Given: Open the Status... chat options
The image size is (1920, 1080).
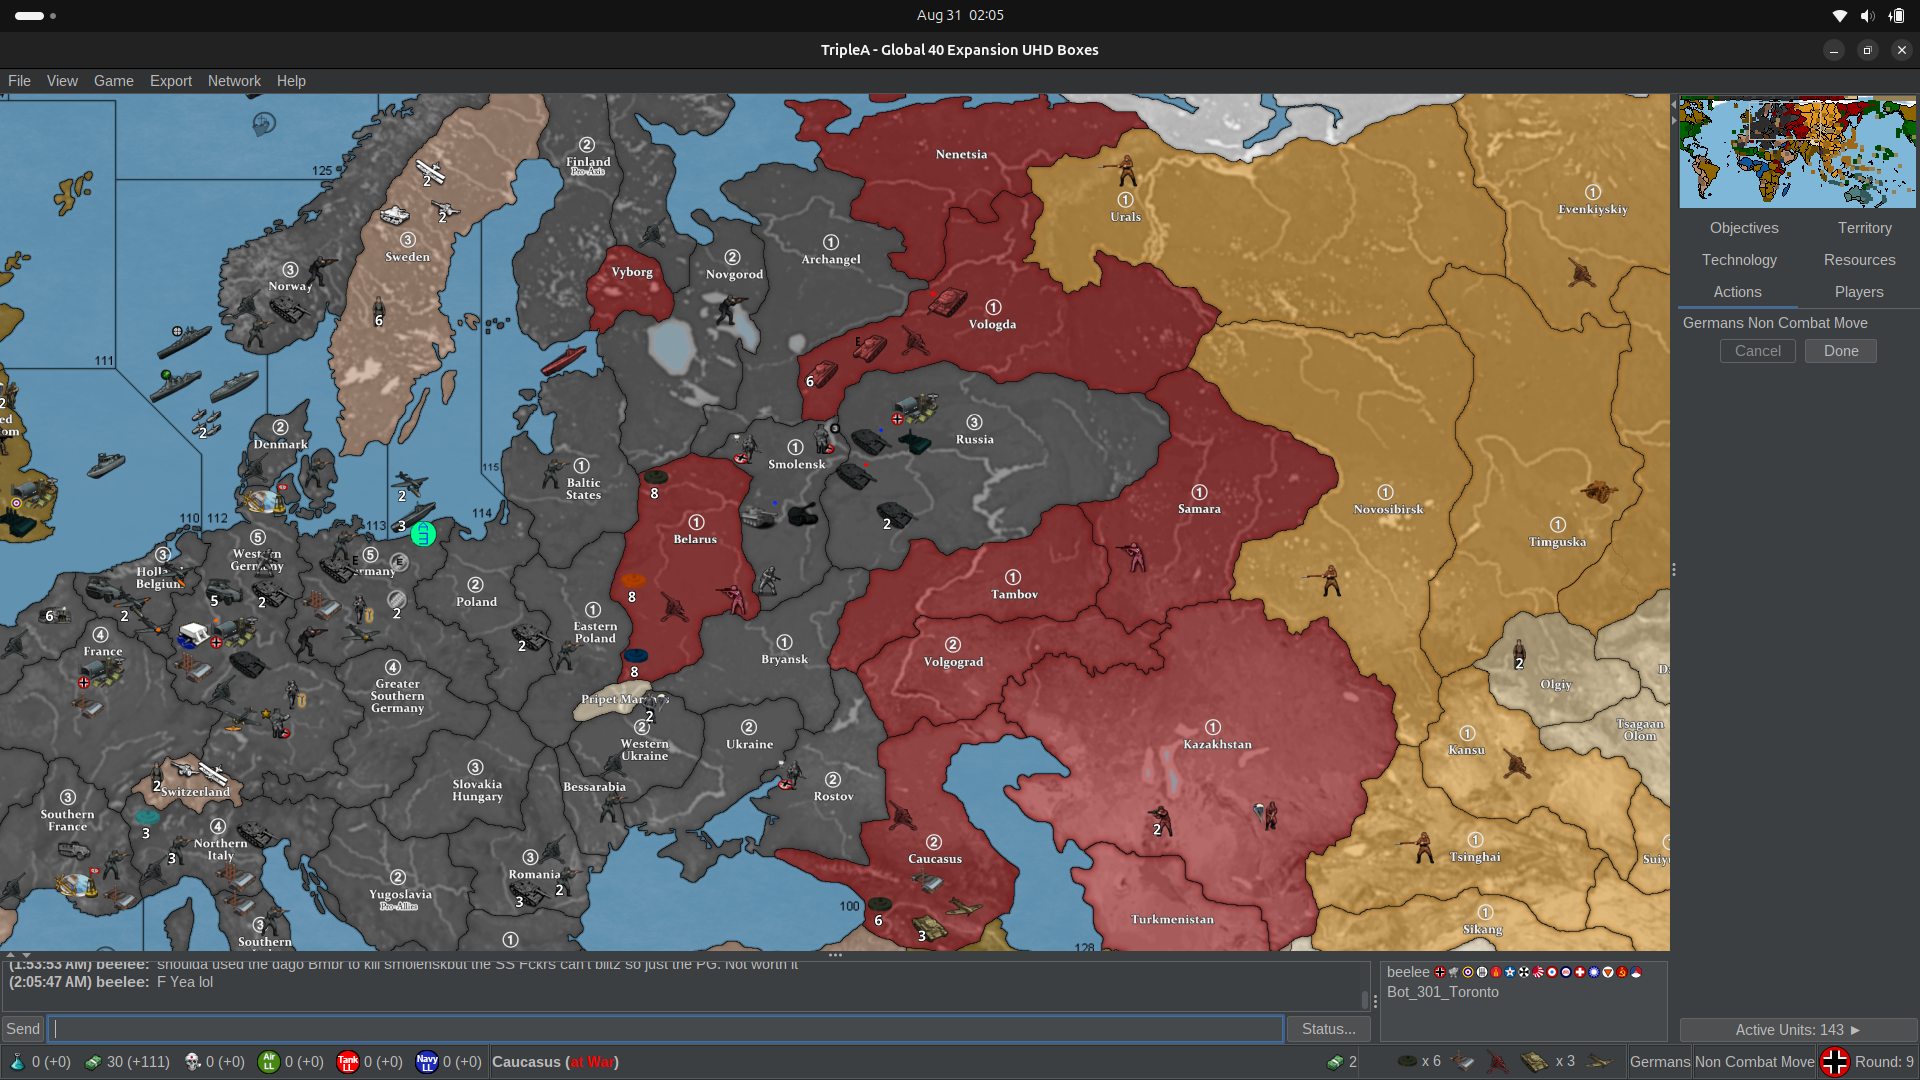Looking at the screenshot, I should [x=1328, y=1029].
